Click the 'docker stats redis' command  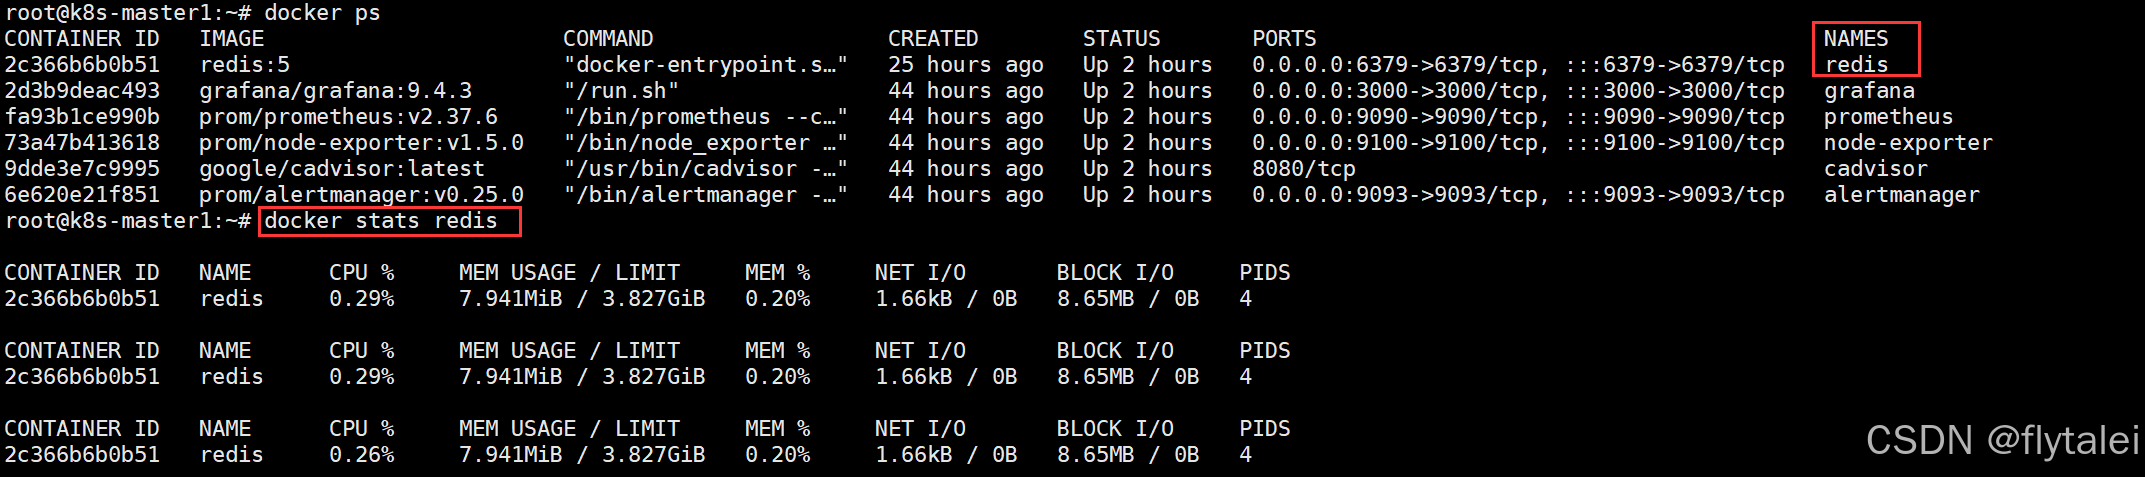tap(381, 221)
